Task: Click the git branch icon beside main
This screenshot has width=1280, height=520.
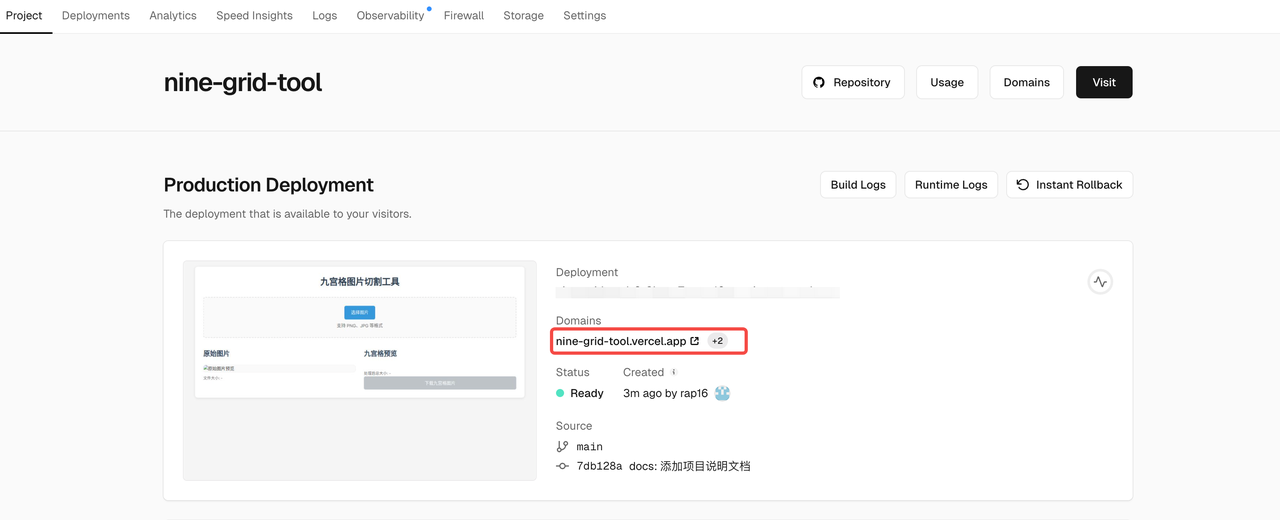Action: (562, 446)
